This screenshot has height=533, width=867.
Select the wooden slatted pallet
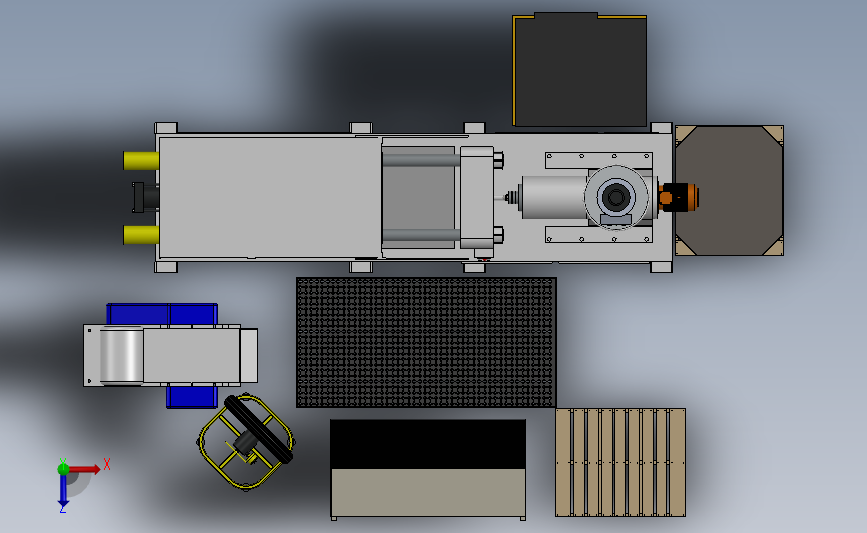point(620,462)
